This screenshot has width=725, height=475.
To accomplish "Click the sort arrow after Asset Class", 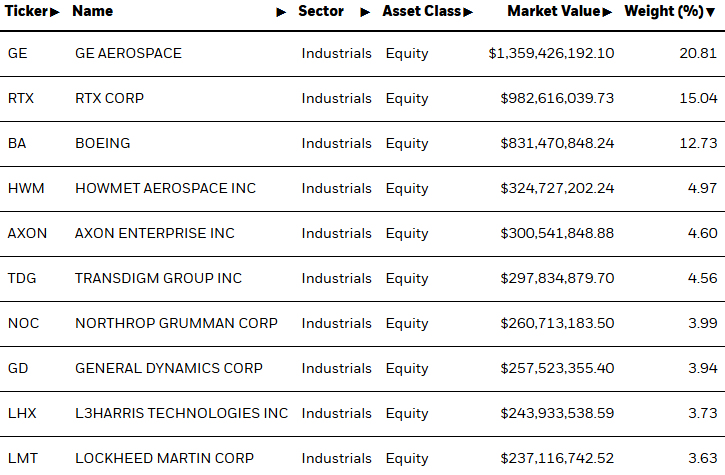I will tap(468, 12).
